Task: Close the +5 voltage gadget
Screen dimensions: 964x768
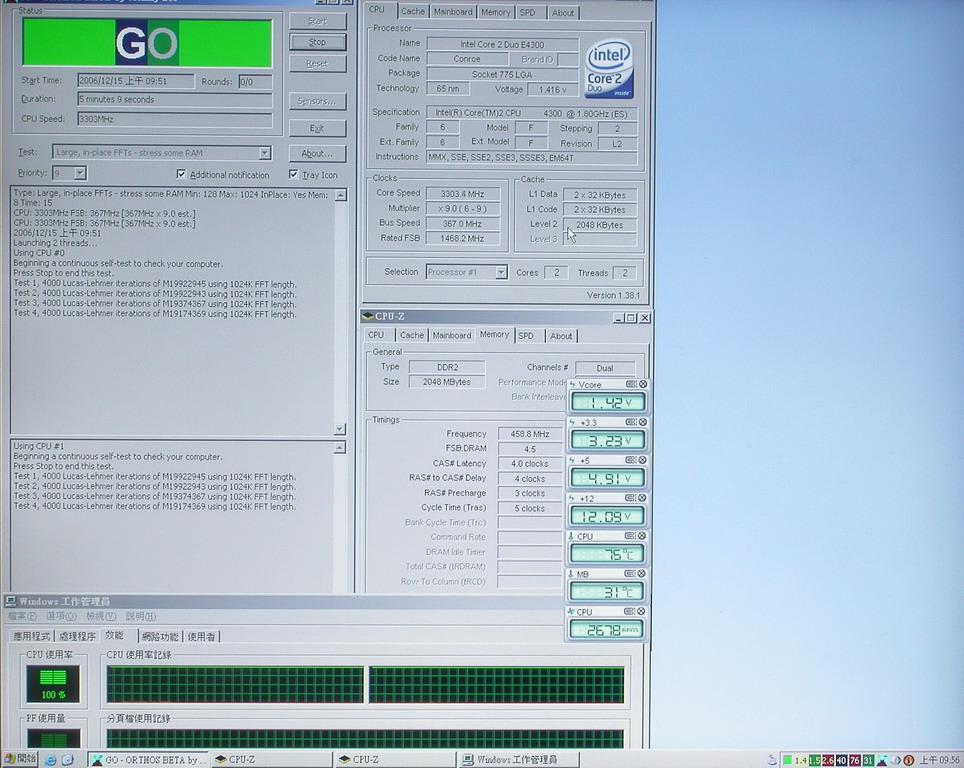Action: pos(642,460)
